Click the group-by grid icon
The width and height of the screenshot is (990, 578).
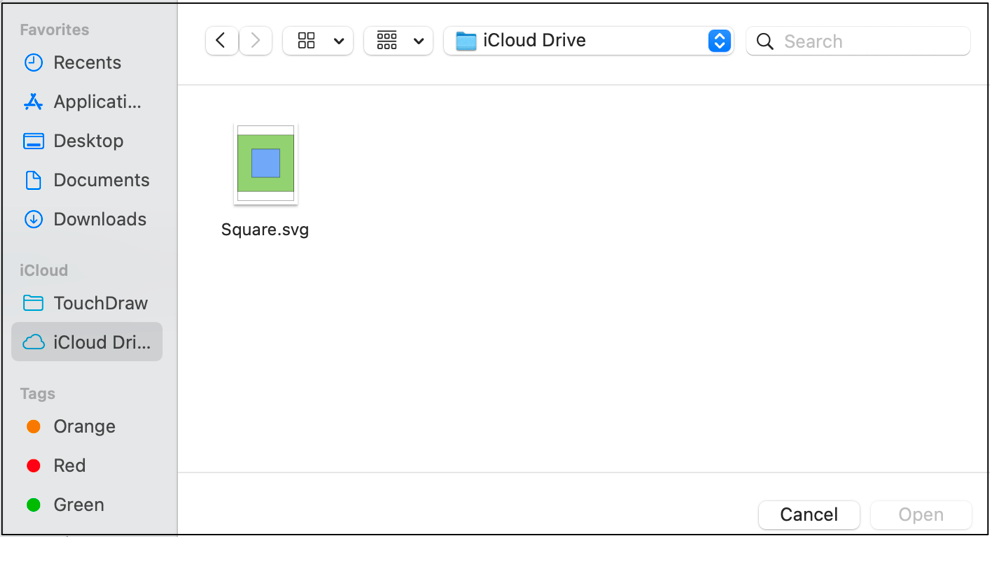(387, 41)
